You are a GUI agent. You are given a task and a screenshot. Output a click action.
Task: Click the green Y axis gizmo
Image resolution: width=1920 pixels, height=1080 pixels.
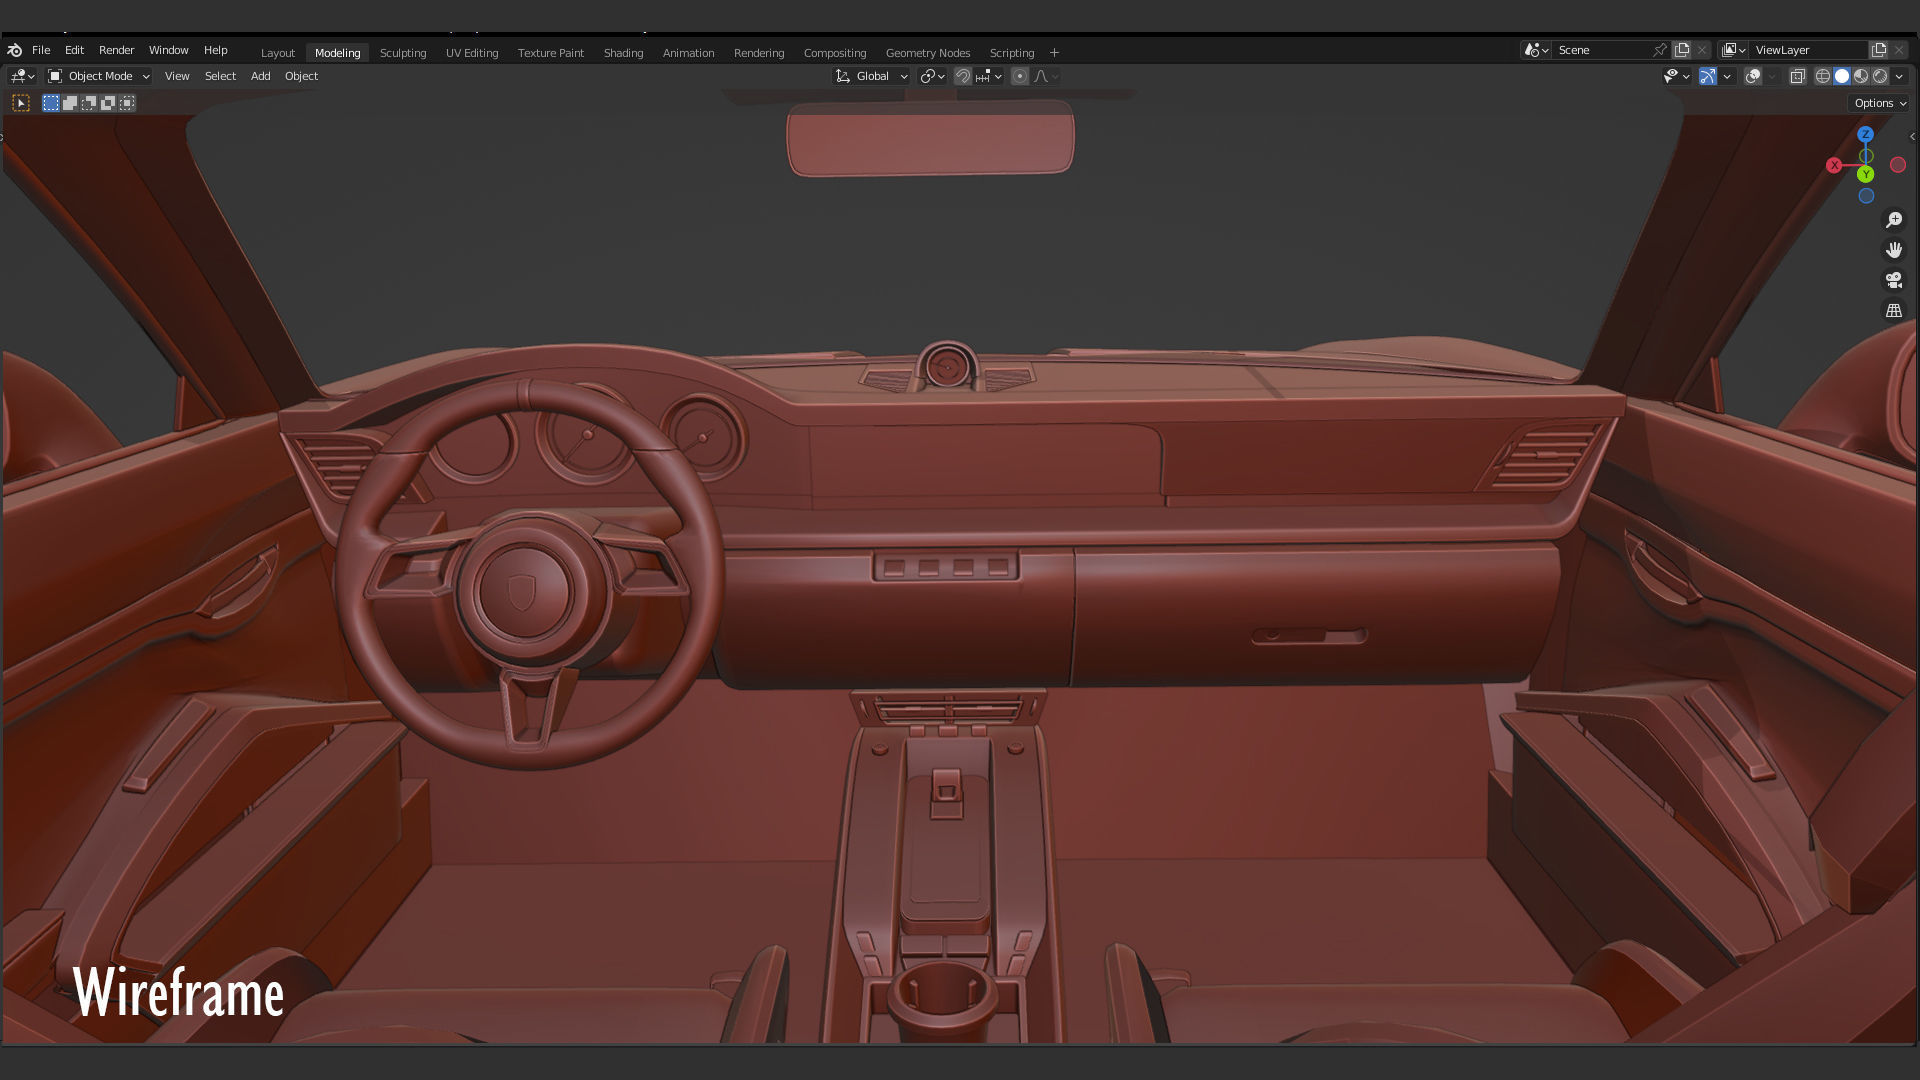(1866, 175)
